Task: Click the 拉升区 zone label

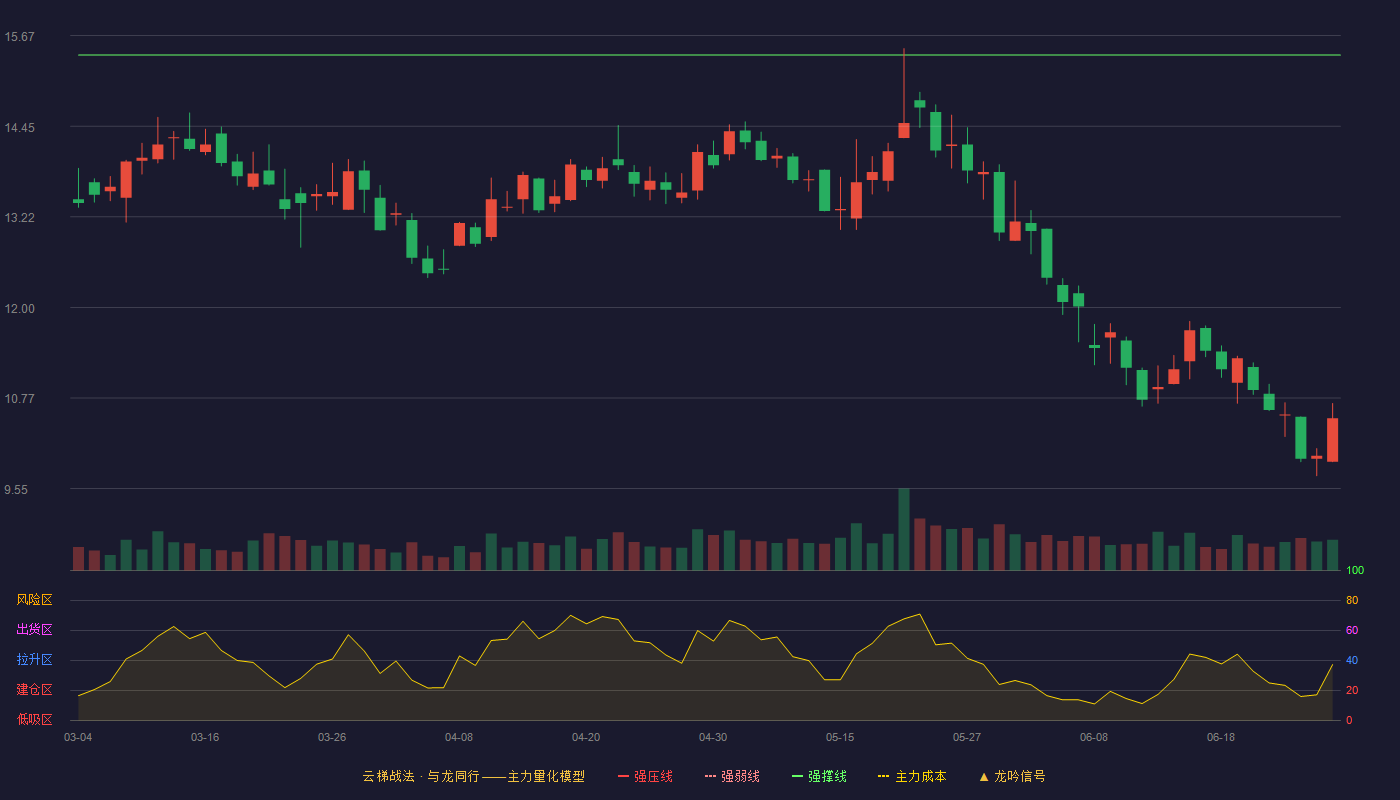Action: 34,660
